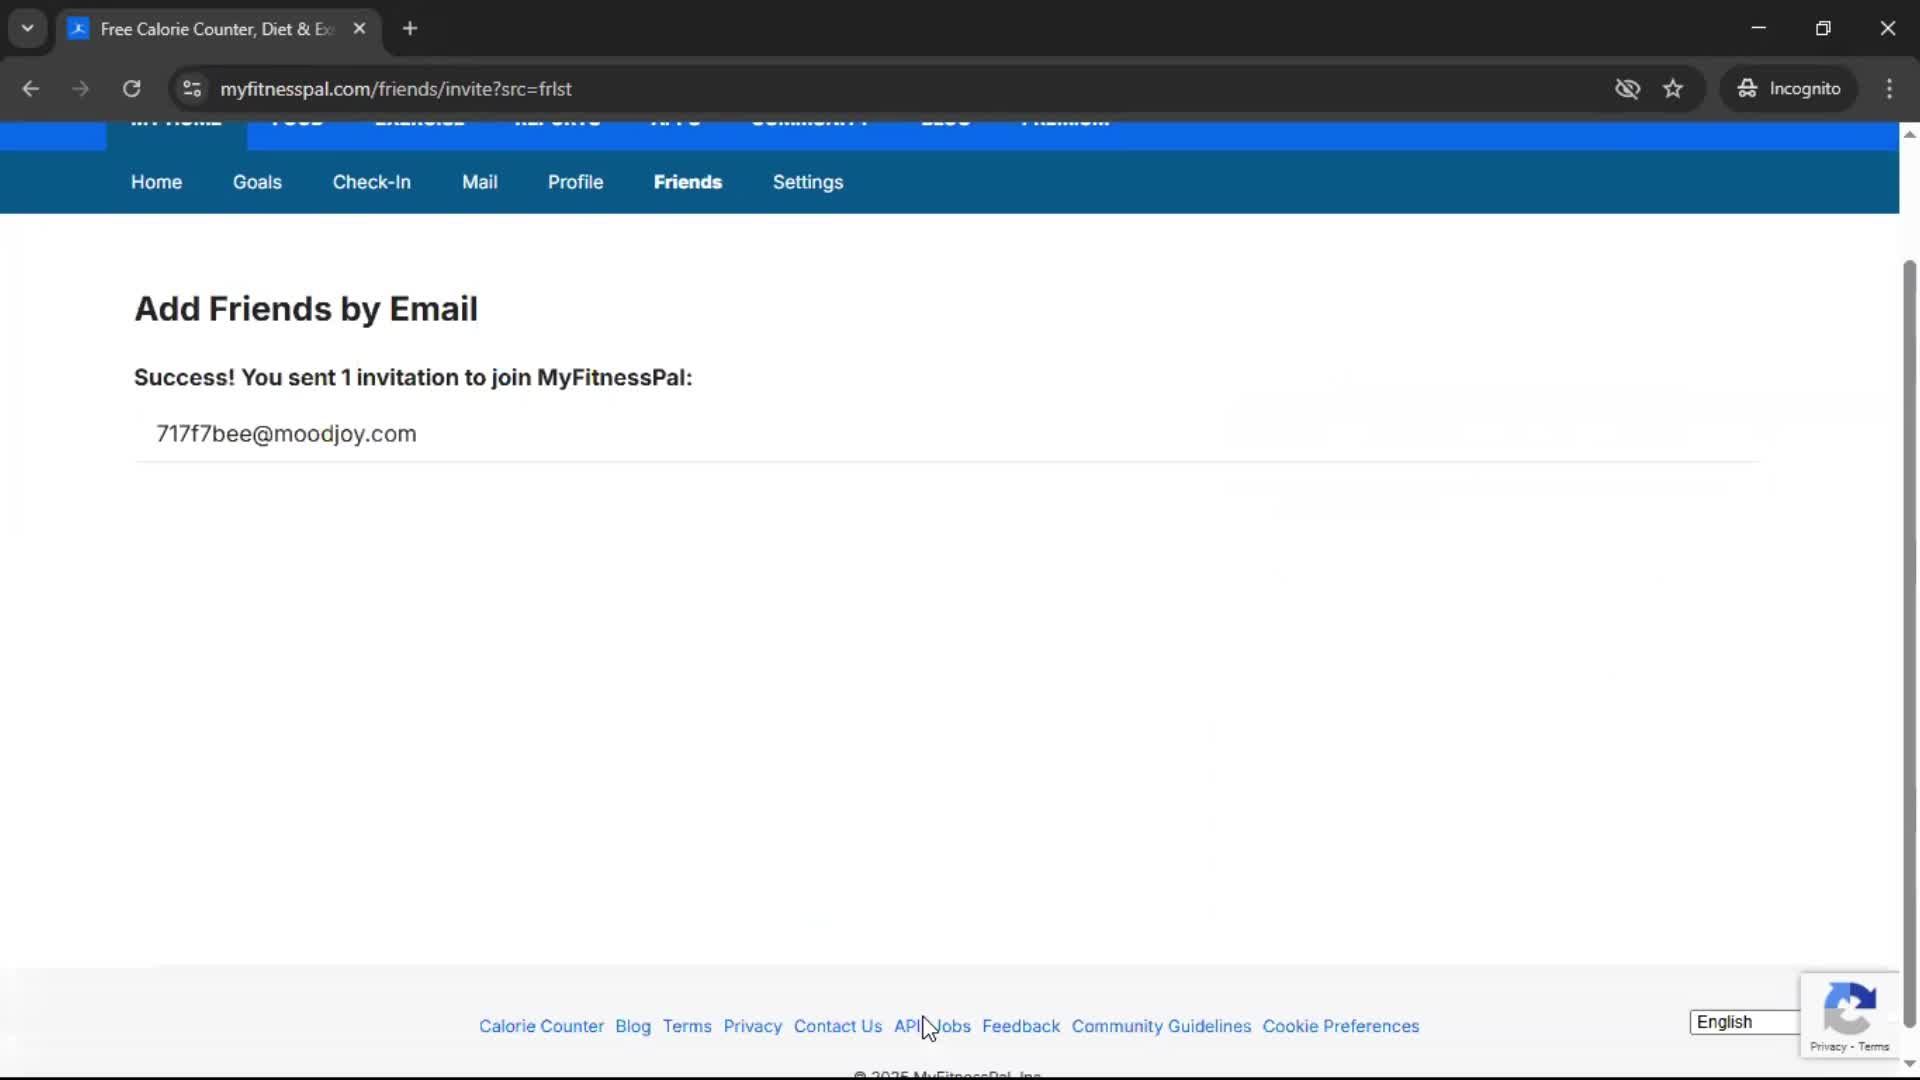
Task: Open the Chrome three-dot menu
Action: click(1889, 89)
